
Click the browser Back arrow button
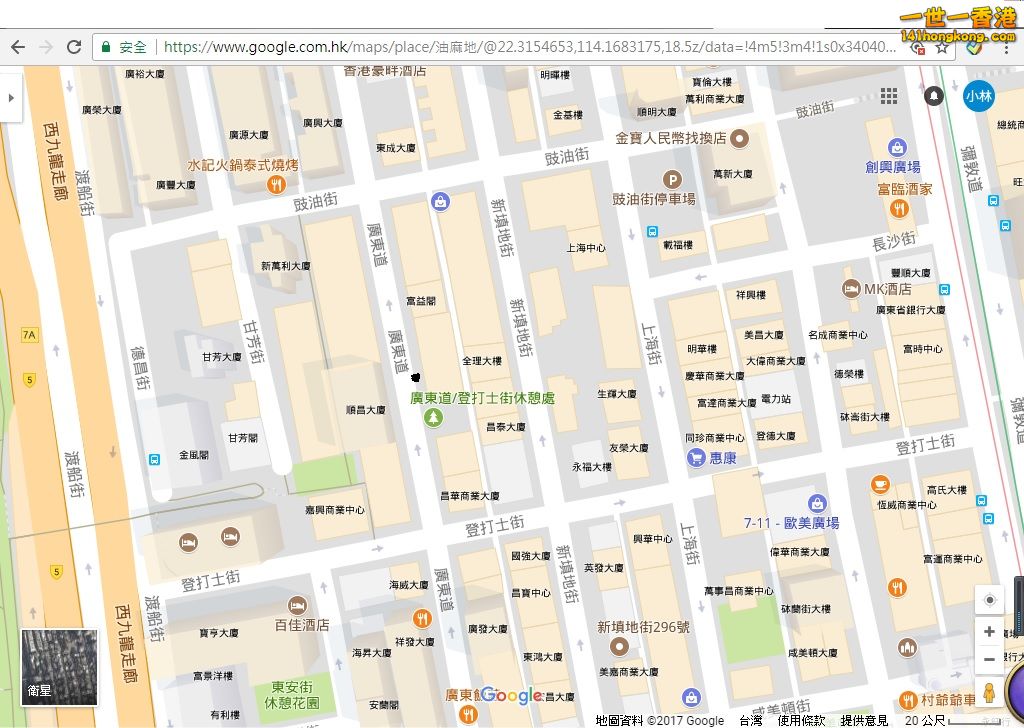[x=17, y=47]
